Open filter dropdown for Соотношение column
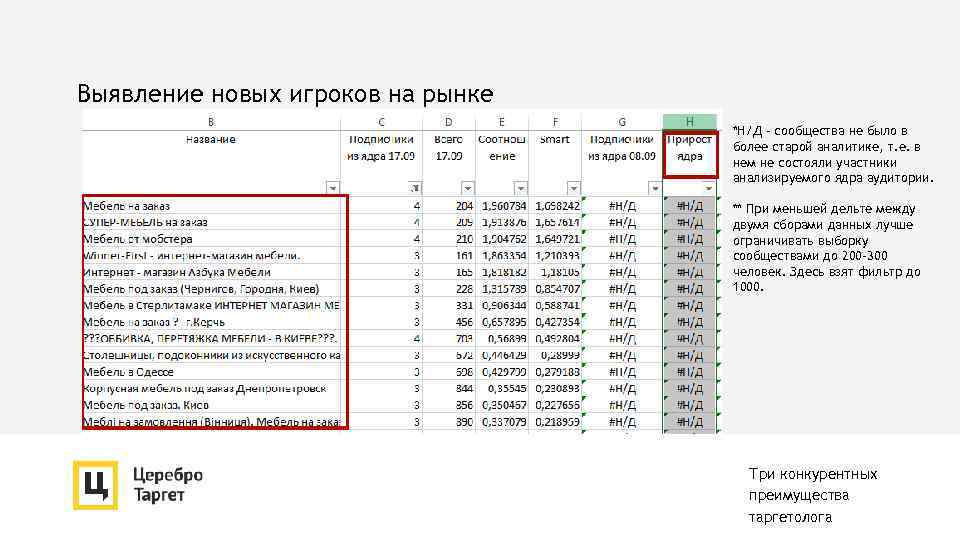Screen dimensions: 960x540 click(x=520, y=187)
